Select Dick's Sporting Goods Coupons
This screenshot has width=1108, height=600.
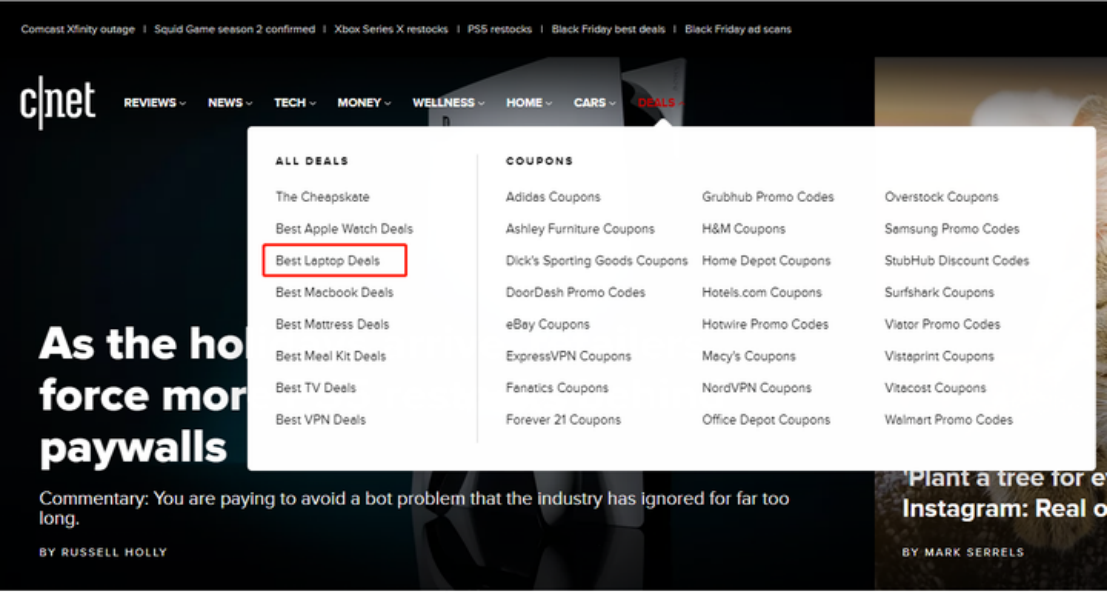(x=596, y=261)
